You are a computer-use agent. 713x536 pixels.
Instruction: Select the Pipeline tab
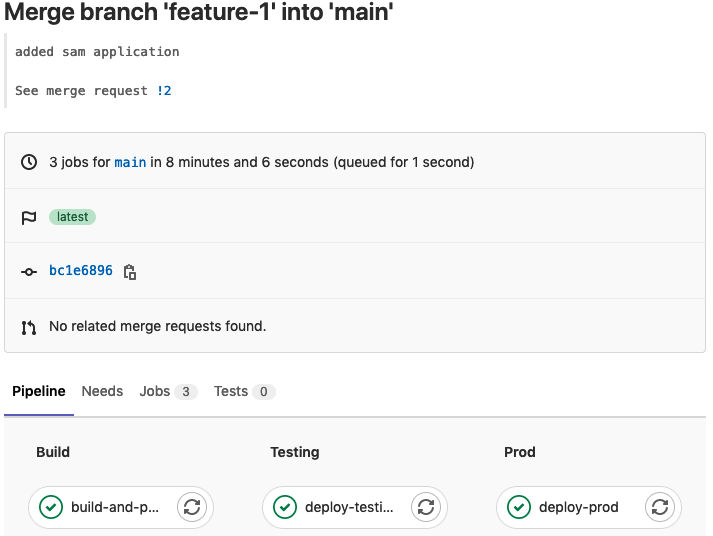pos(39,391)
